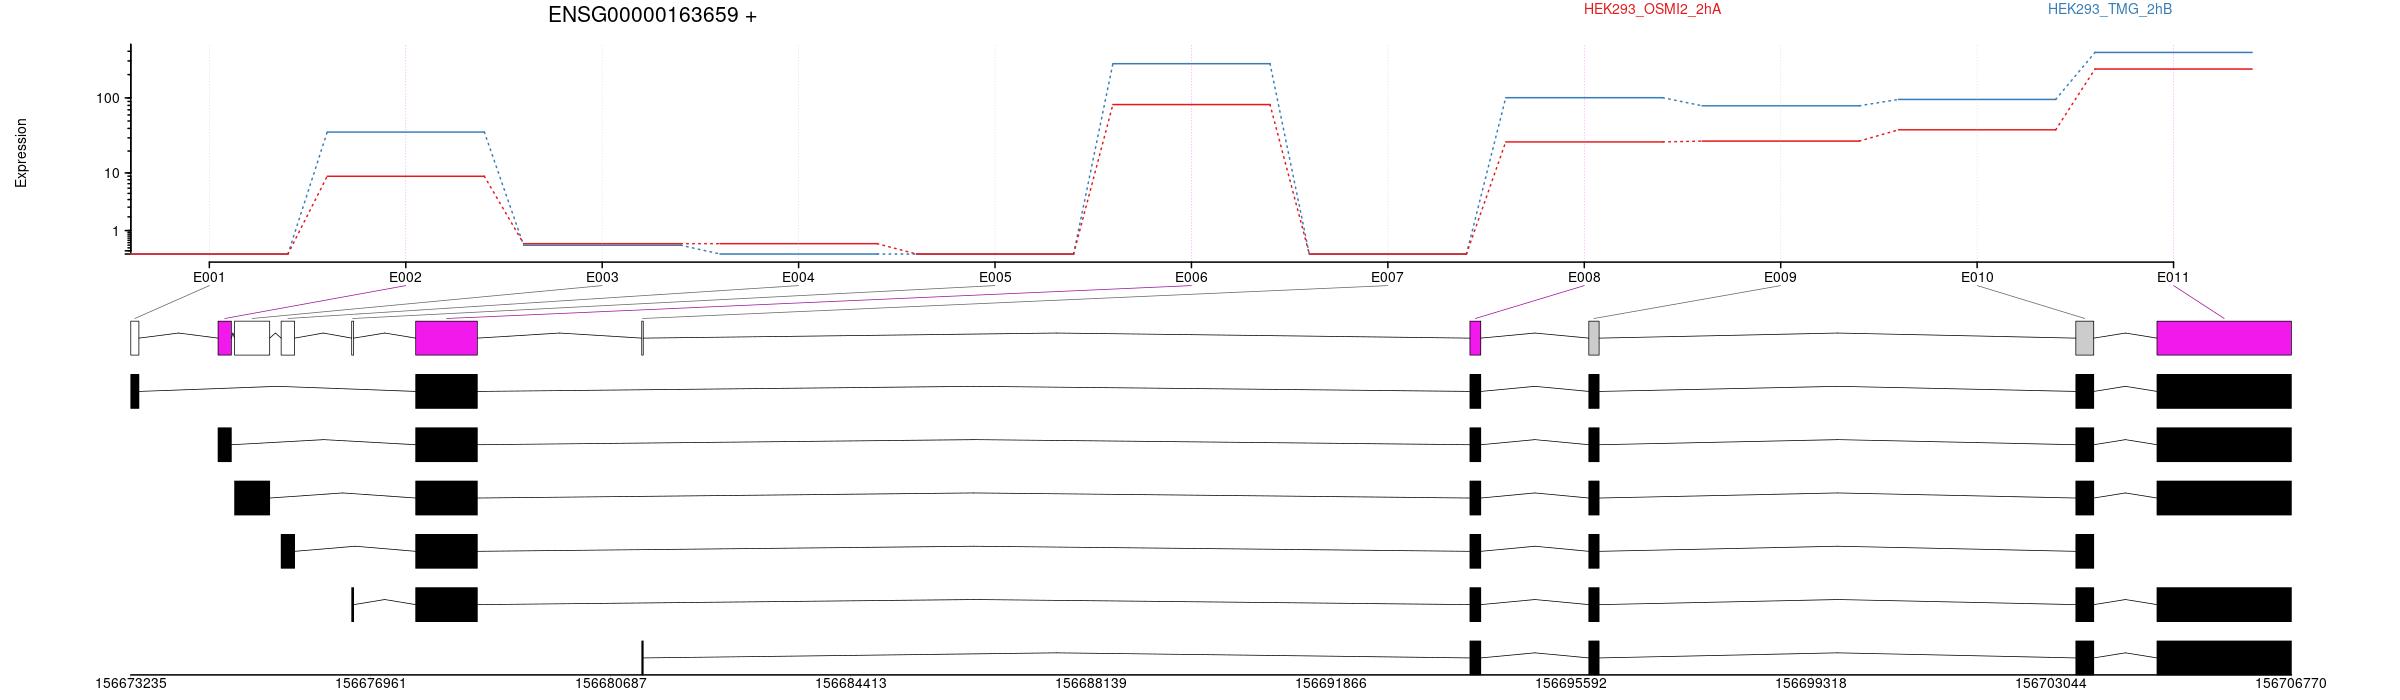Click the E005 exon label
The image size is (2400, 700).
click(x=994, y=277)
